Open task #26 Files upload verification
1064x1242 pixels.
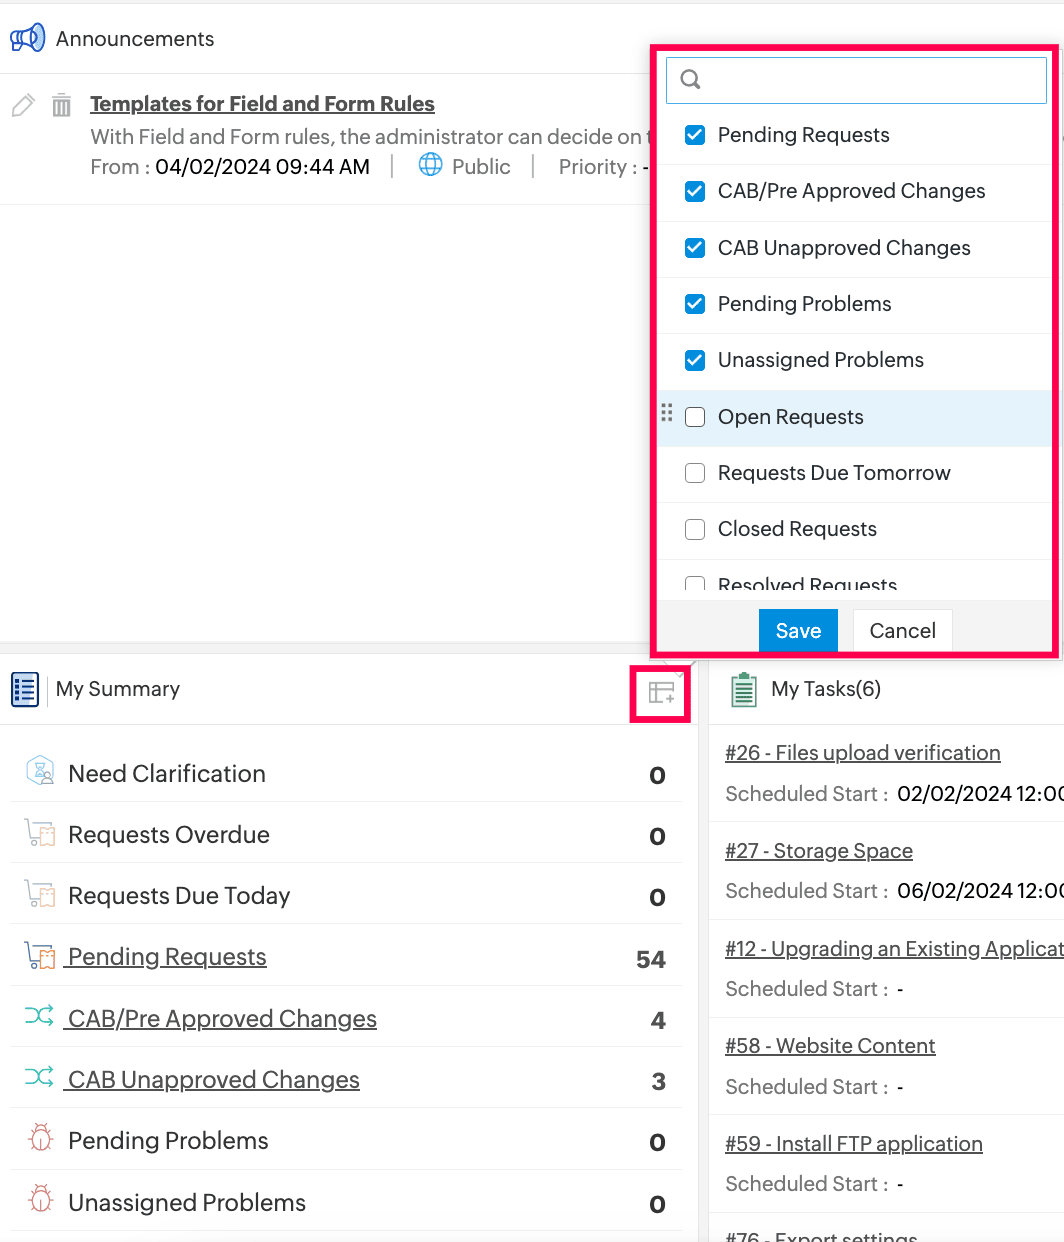click(862, 753)
